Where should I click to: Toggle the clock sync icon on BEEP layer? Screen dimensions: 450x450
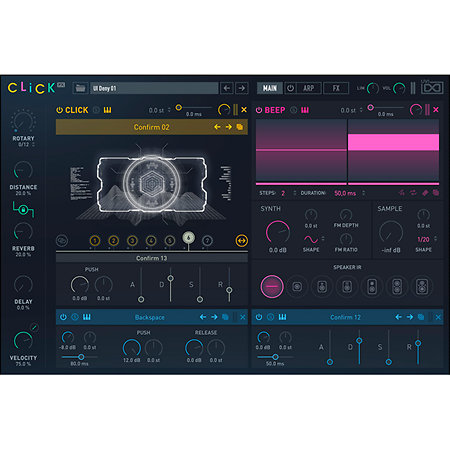point(294,110)
